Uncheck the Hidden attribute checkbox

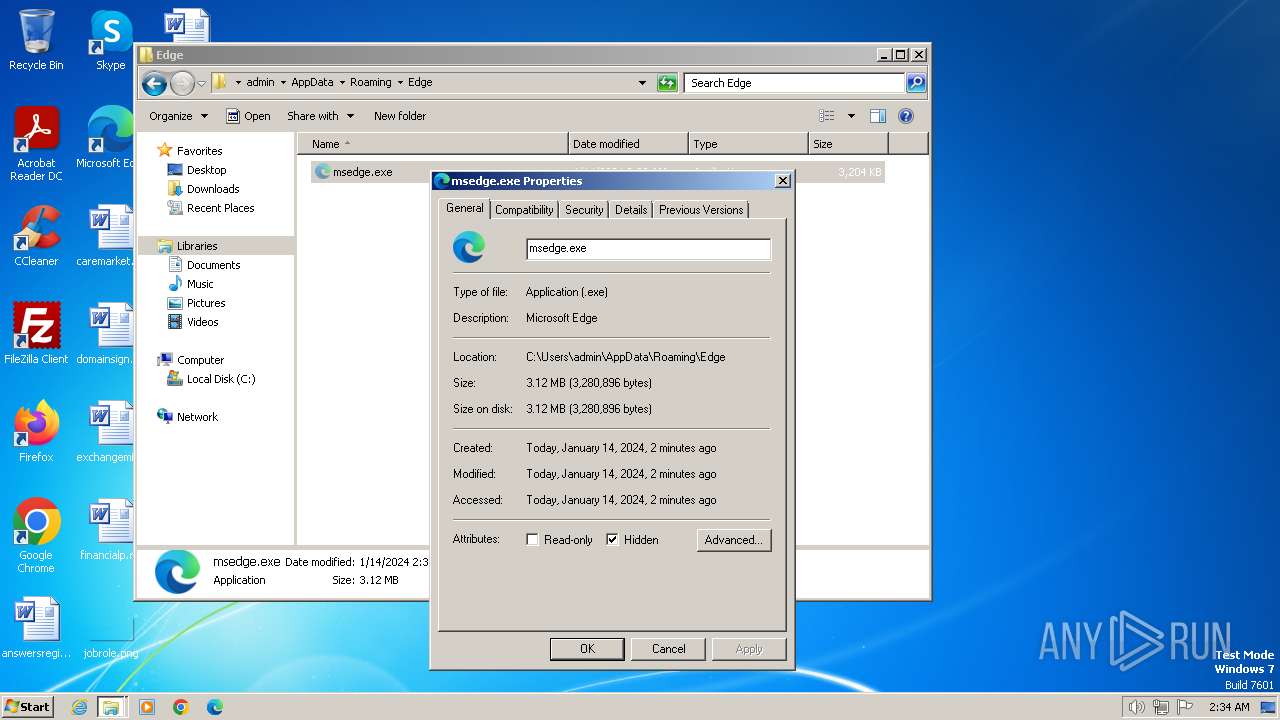pyautogui.click(x=612, y=539)
